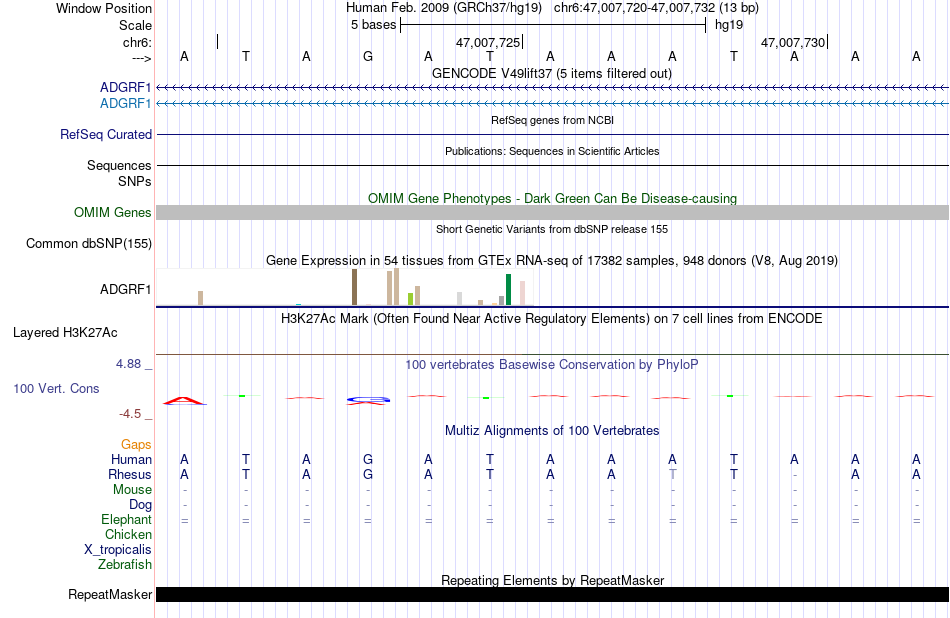Click the 4.88 PhyloP upper limit value
950x618 pixels.
pos(128,364)
